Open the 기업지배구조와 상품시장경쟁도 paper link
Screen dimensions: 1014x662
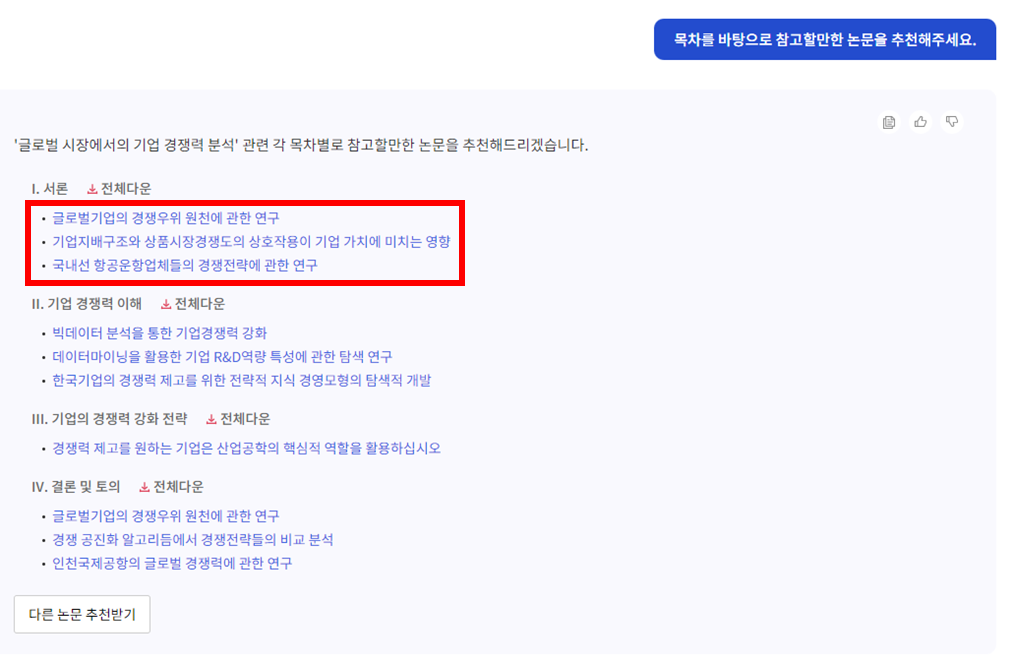pos(249,241)
